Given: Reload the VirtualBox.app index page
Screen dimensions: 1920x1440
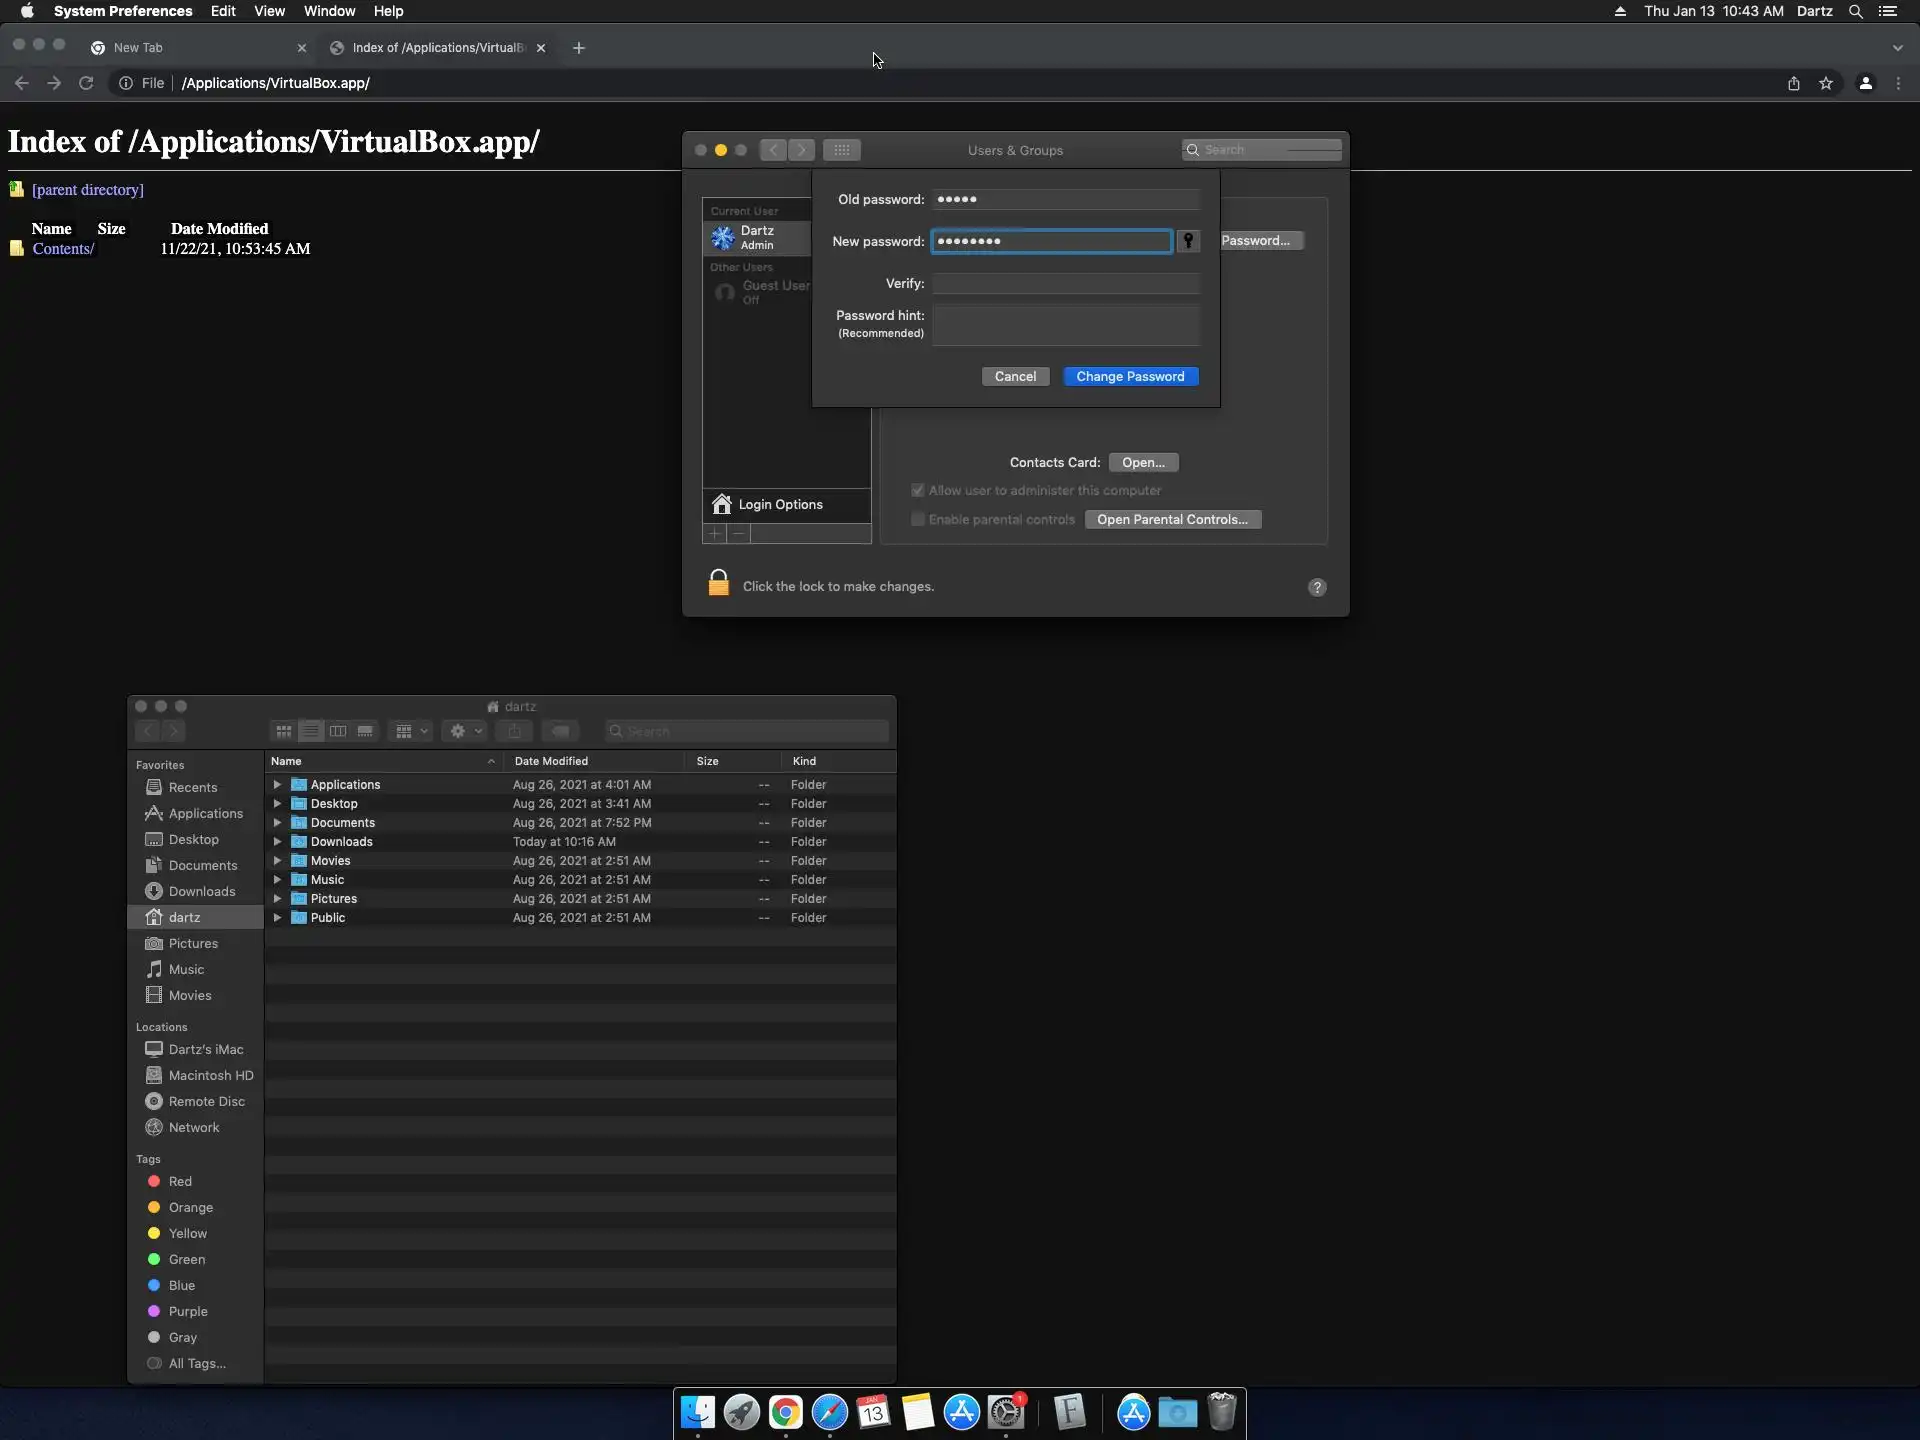Looking at the screenshot, I should coord(86,83).
